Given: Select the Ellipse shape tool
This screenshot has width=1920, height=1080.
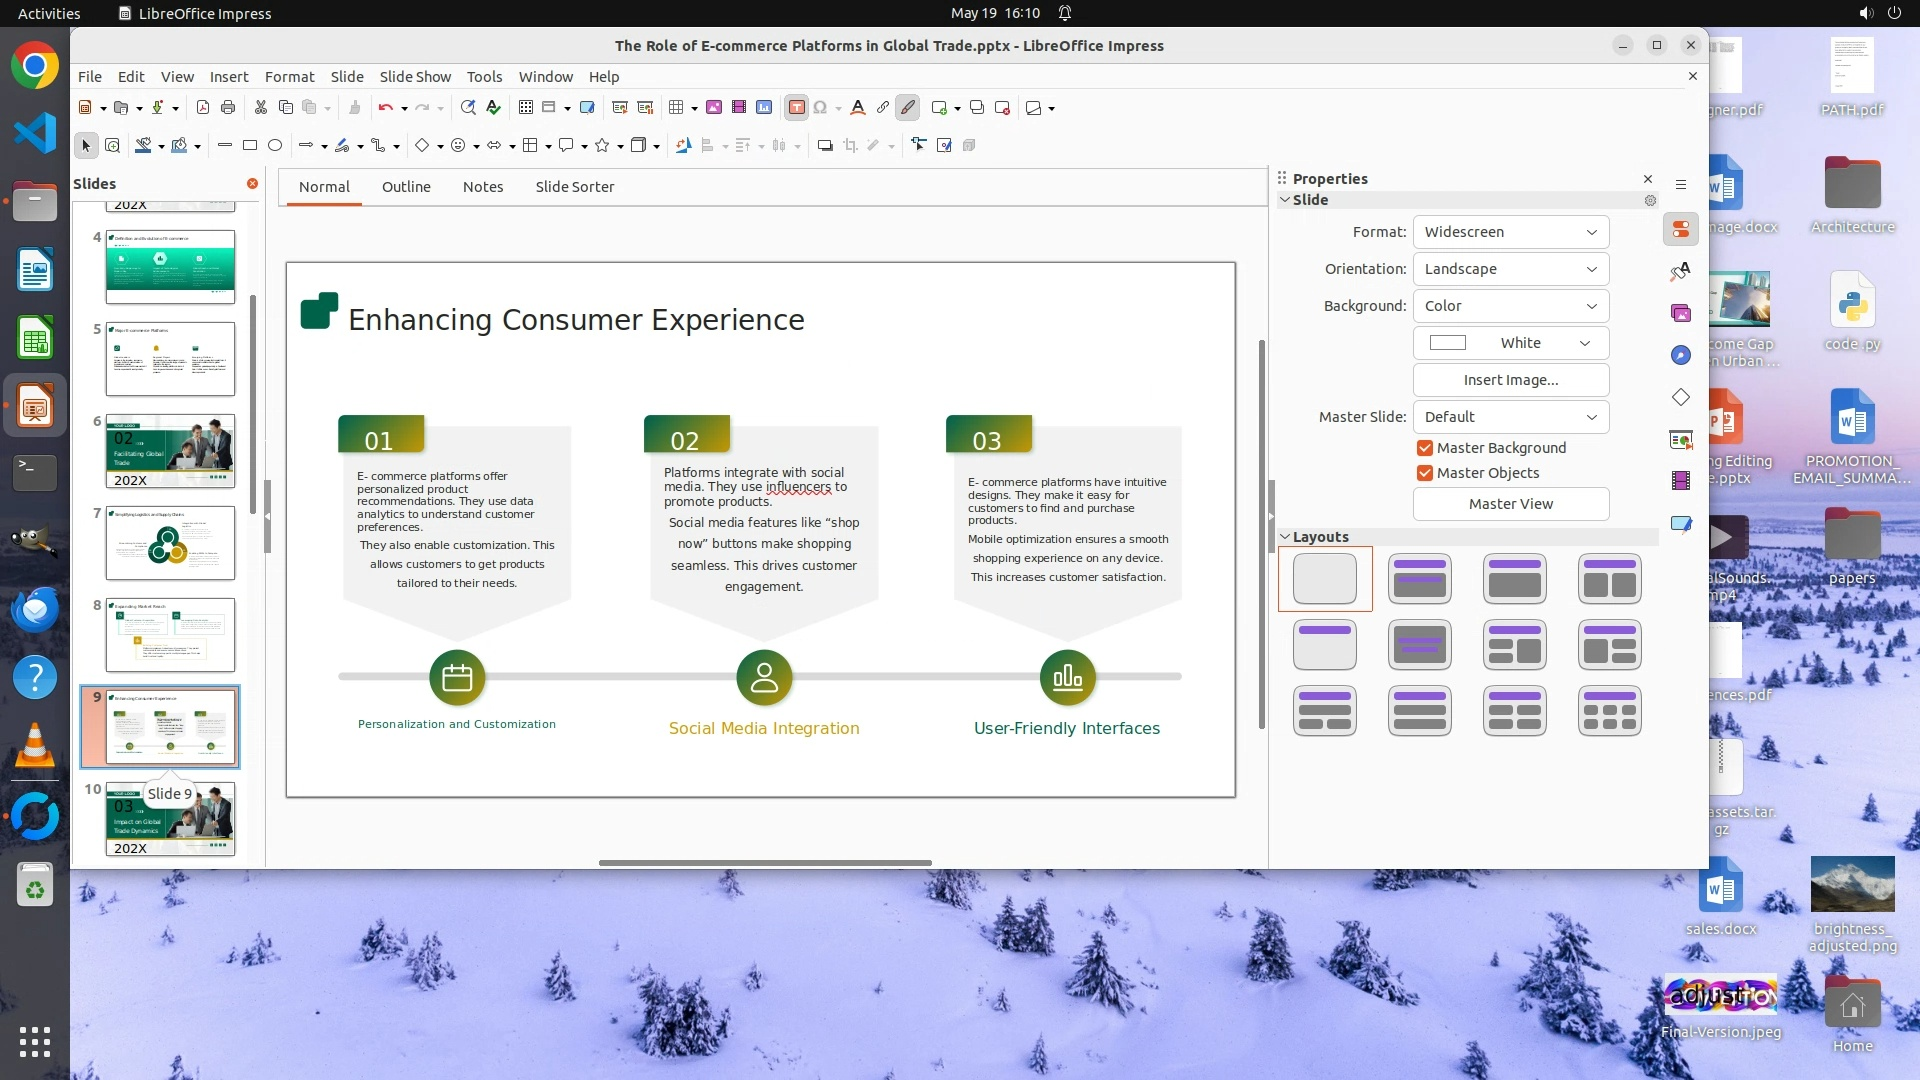Looking at the screenshot, I should [275, 146].
